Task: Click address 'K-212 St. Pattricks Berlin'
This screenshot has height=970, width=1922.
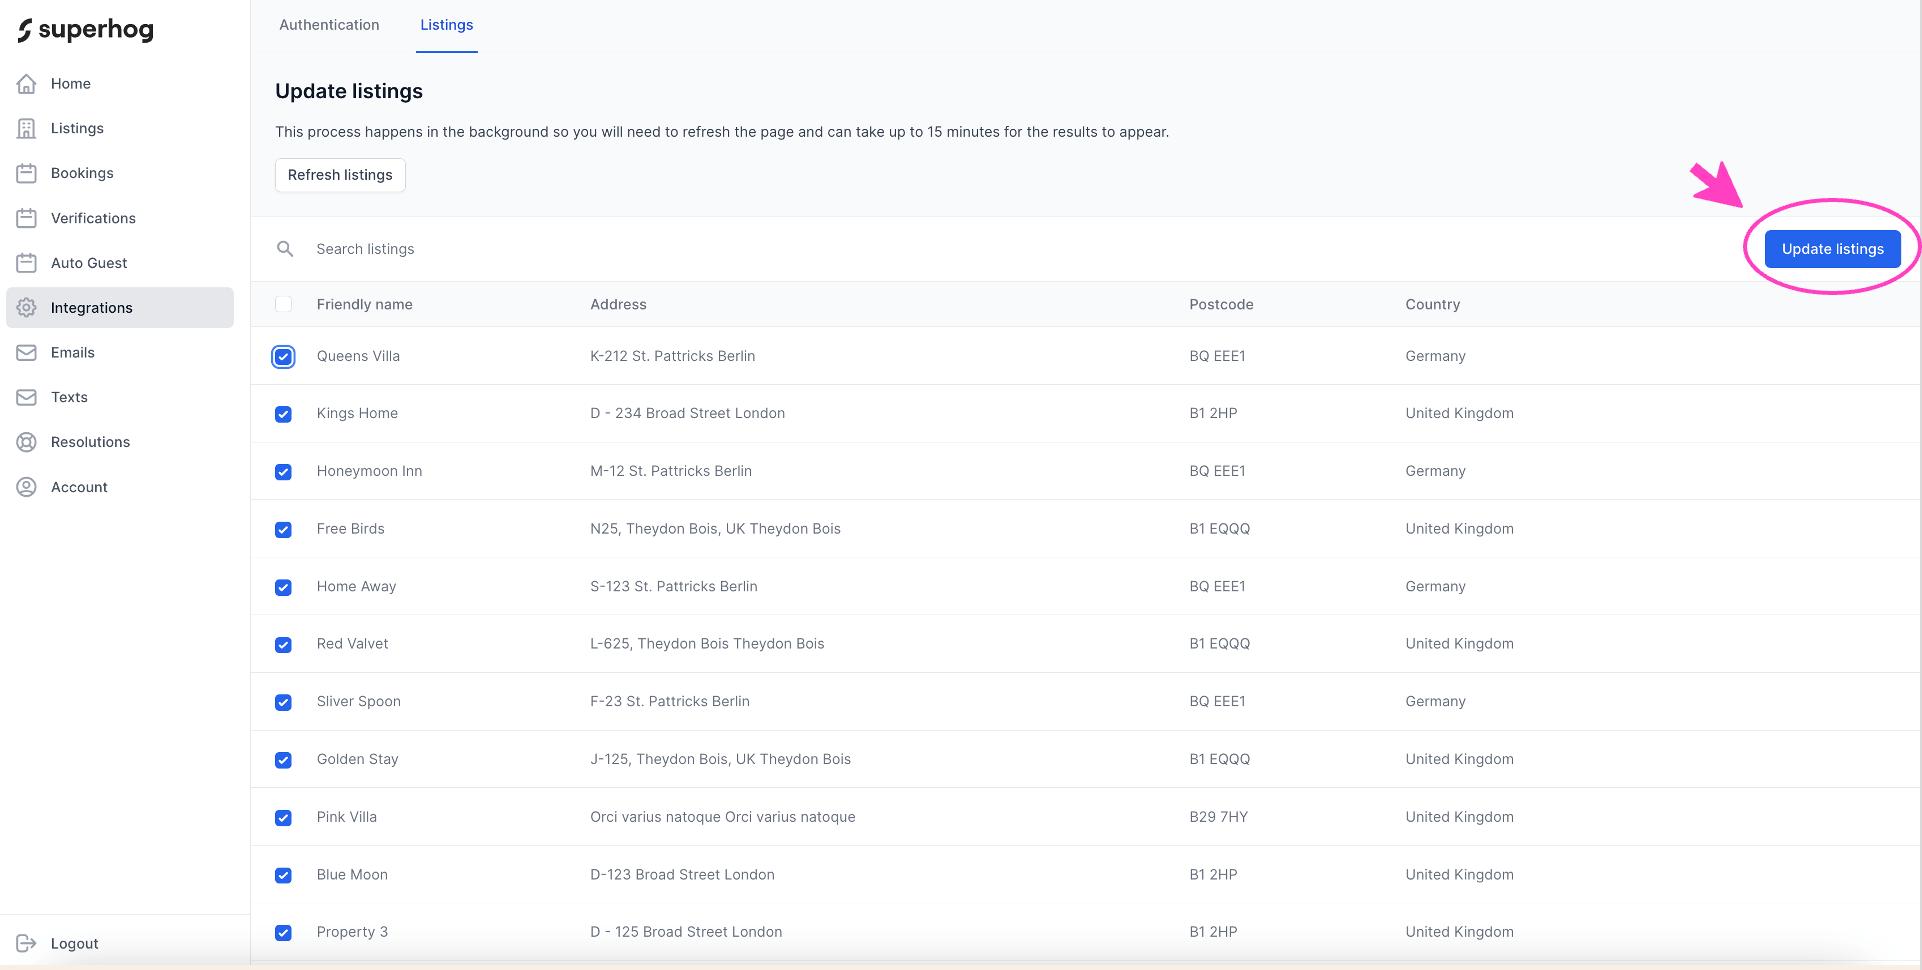Action: pos(672,356)
